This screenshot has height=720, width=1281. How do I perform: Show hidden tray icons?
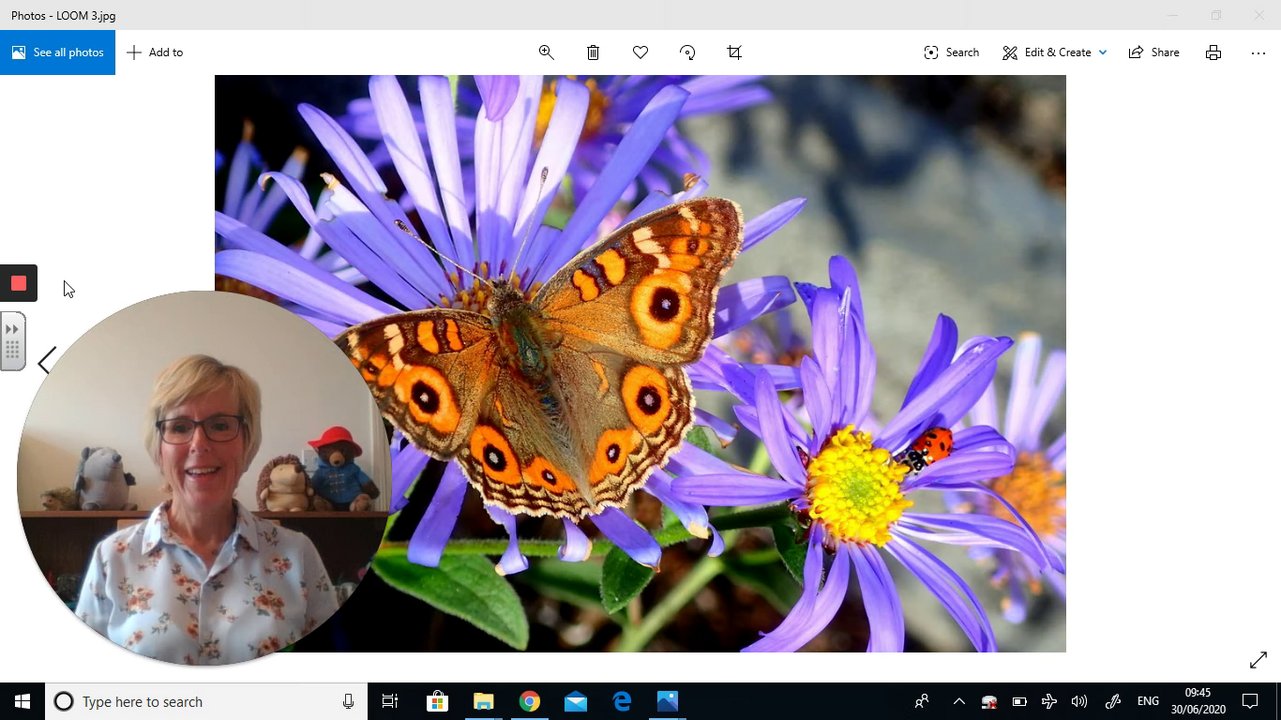959,701
